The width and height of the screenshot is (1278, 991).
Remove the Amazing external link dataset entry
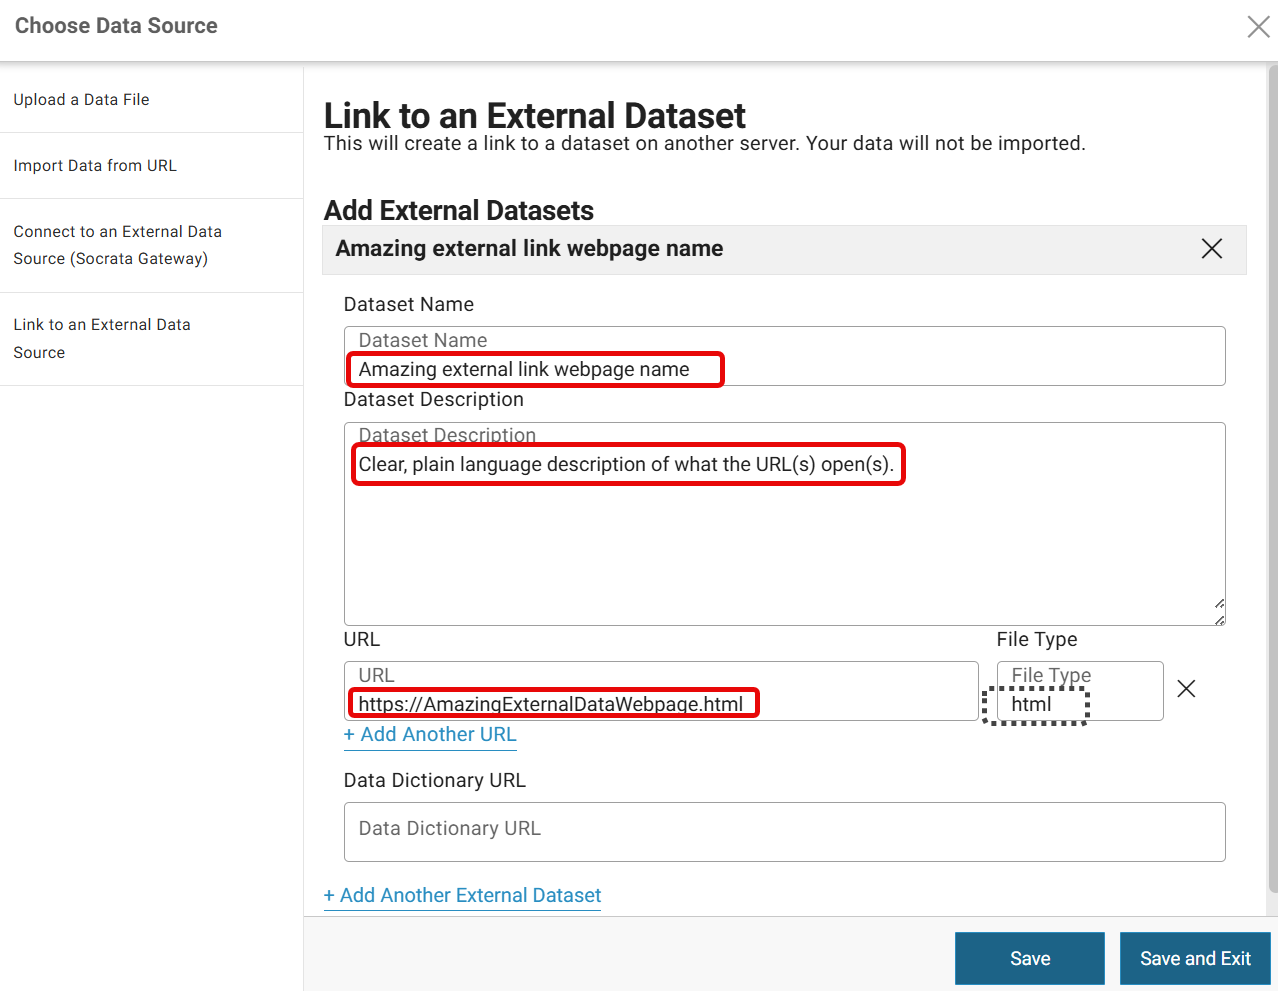tap(1211, 249)
